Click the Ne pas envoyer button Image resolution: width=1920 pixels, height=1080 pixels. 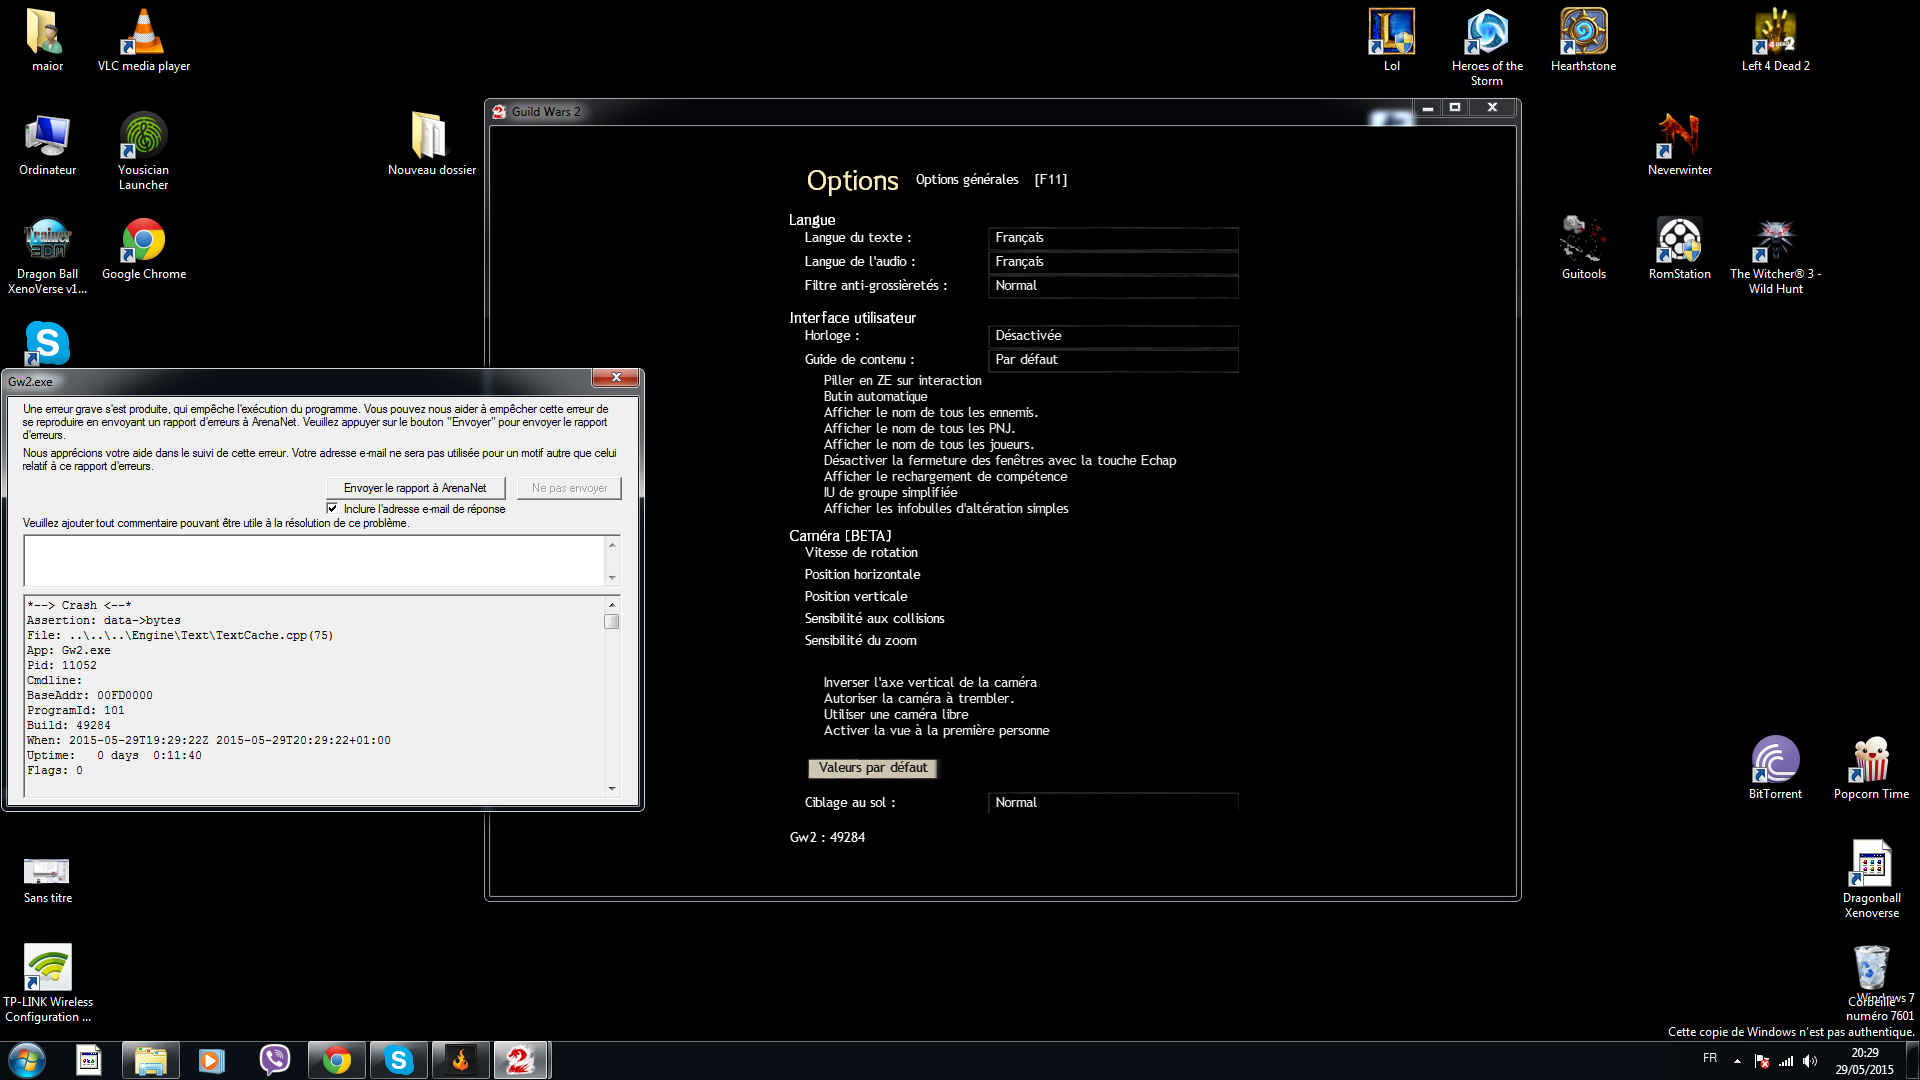(569, 488)
